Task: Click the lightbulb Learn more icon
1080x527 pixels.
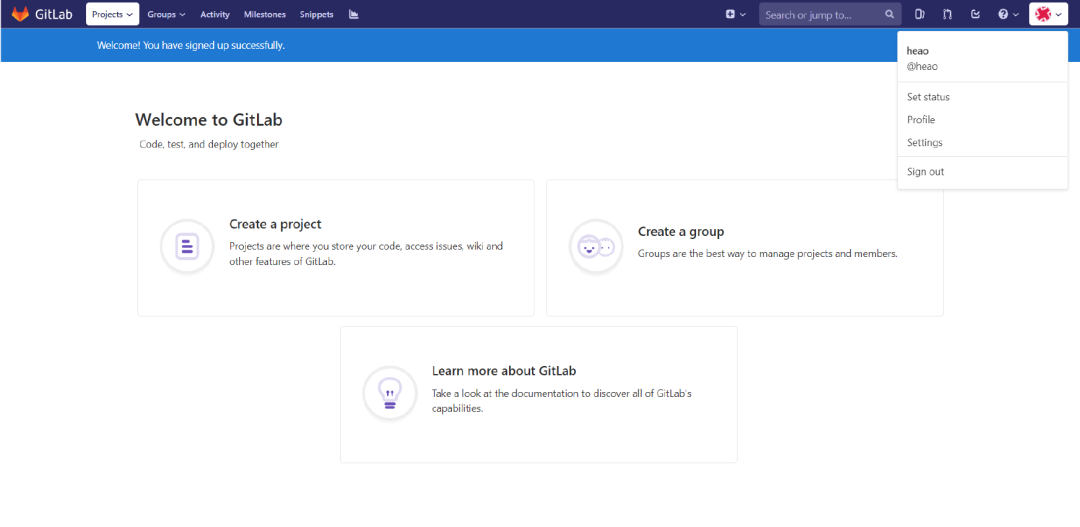Action: [389, 393]
